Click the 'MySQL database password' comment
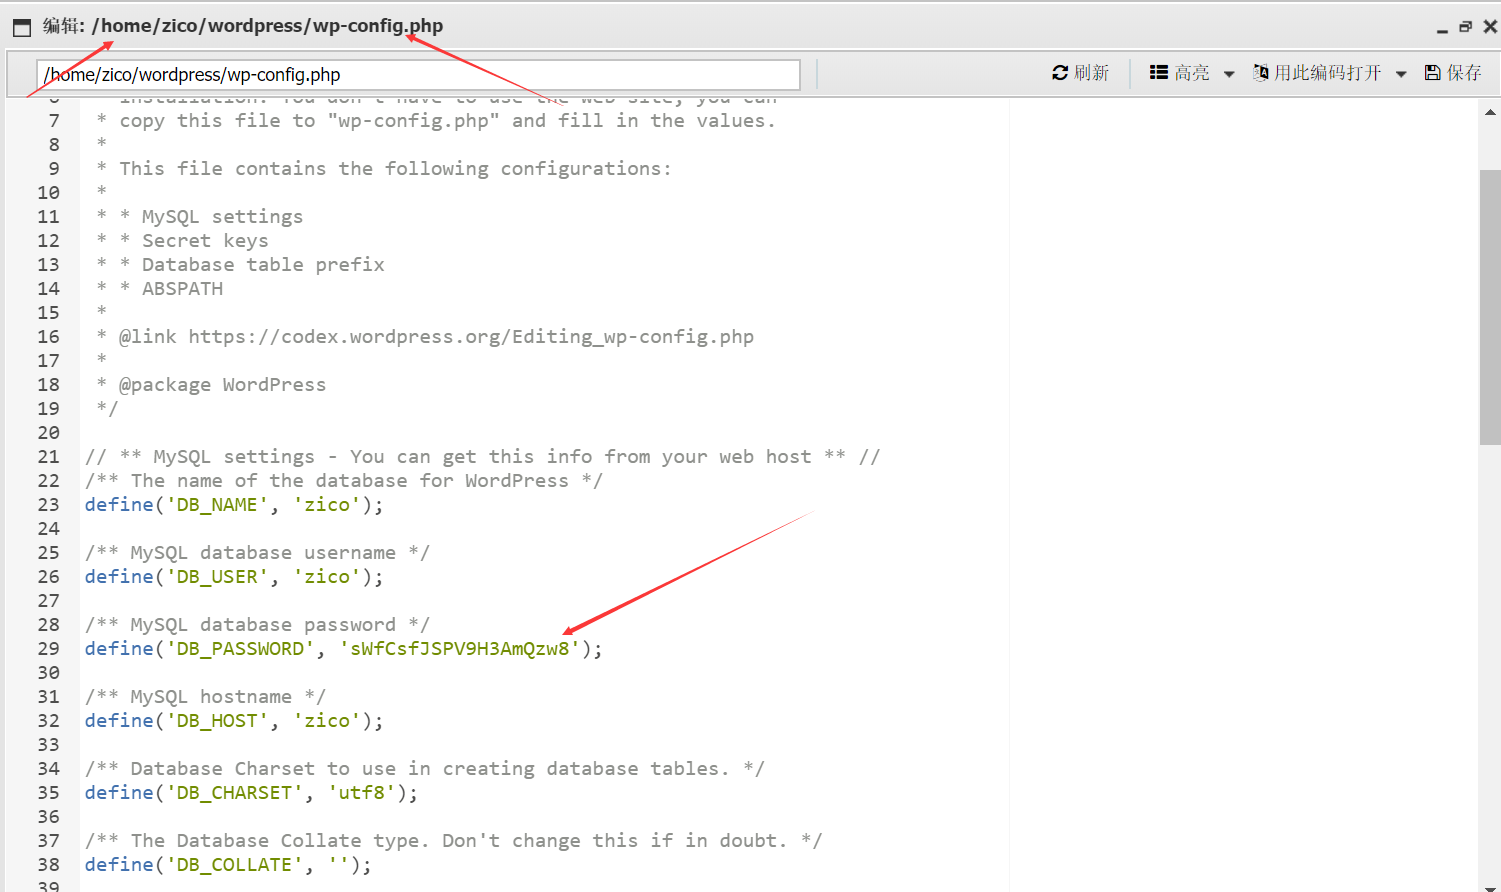This screenshot has width=1501, height=892. click(257, 625)
